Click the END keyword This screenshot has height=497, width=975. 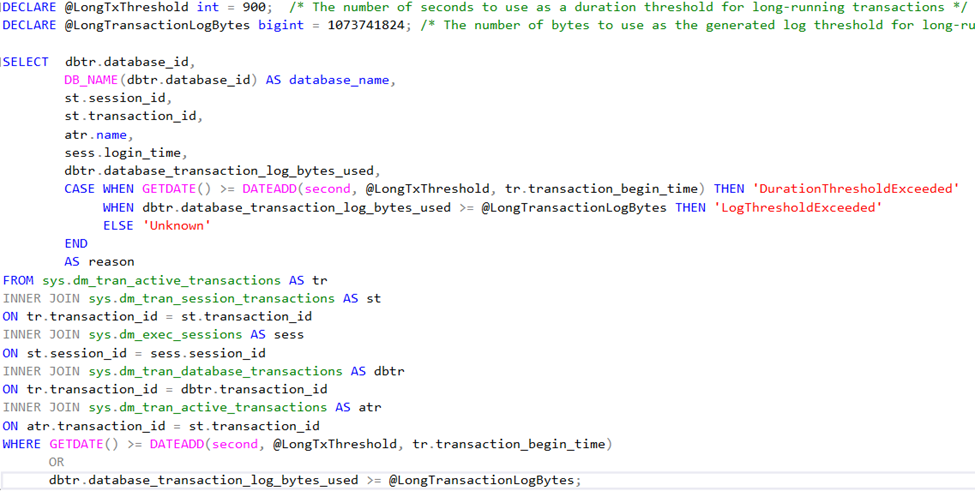point(76,243)
